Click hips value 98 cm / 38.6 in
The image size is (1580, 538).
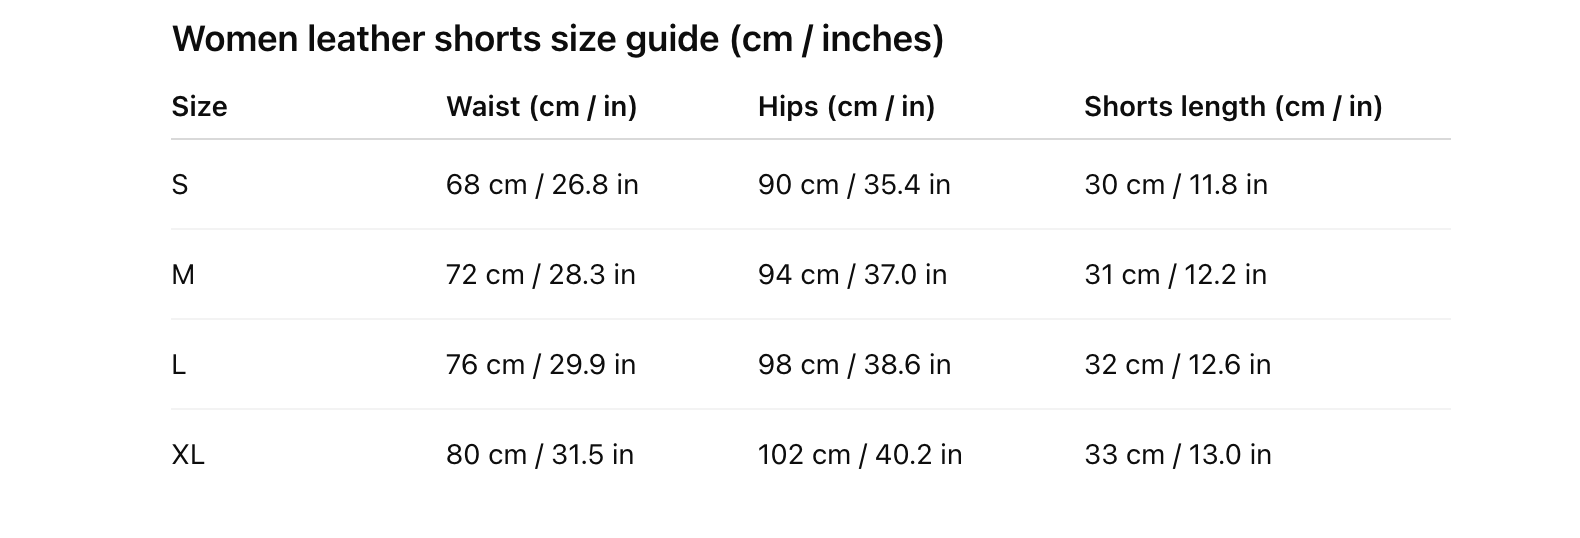(x=854, y=365)
